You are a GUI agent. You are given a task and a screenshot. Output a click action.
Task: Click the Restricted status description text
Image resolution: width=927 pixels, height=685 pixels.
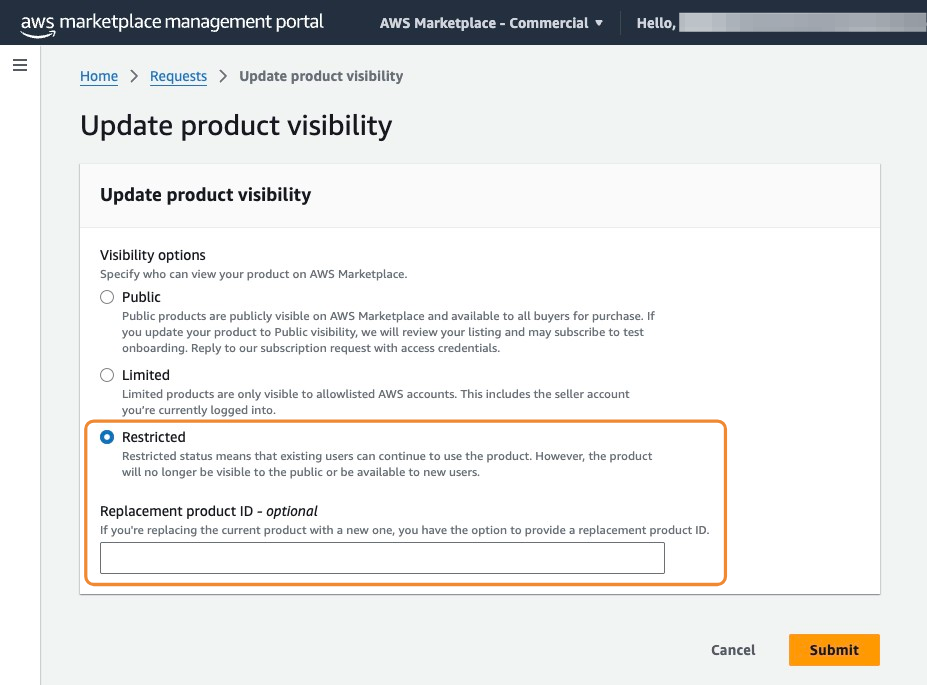coord(387,464)
